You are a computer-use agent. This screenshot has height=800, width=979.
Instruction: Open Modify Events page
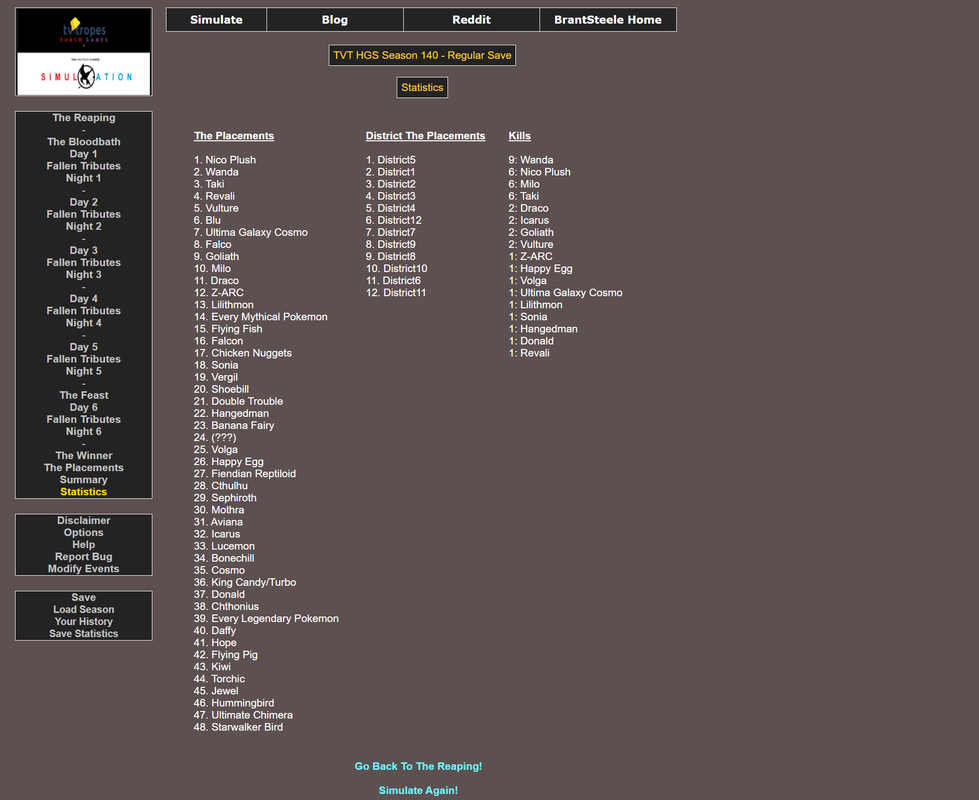coord(84,568)
